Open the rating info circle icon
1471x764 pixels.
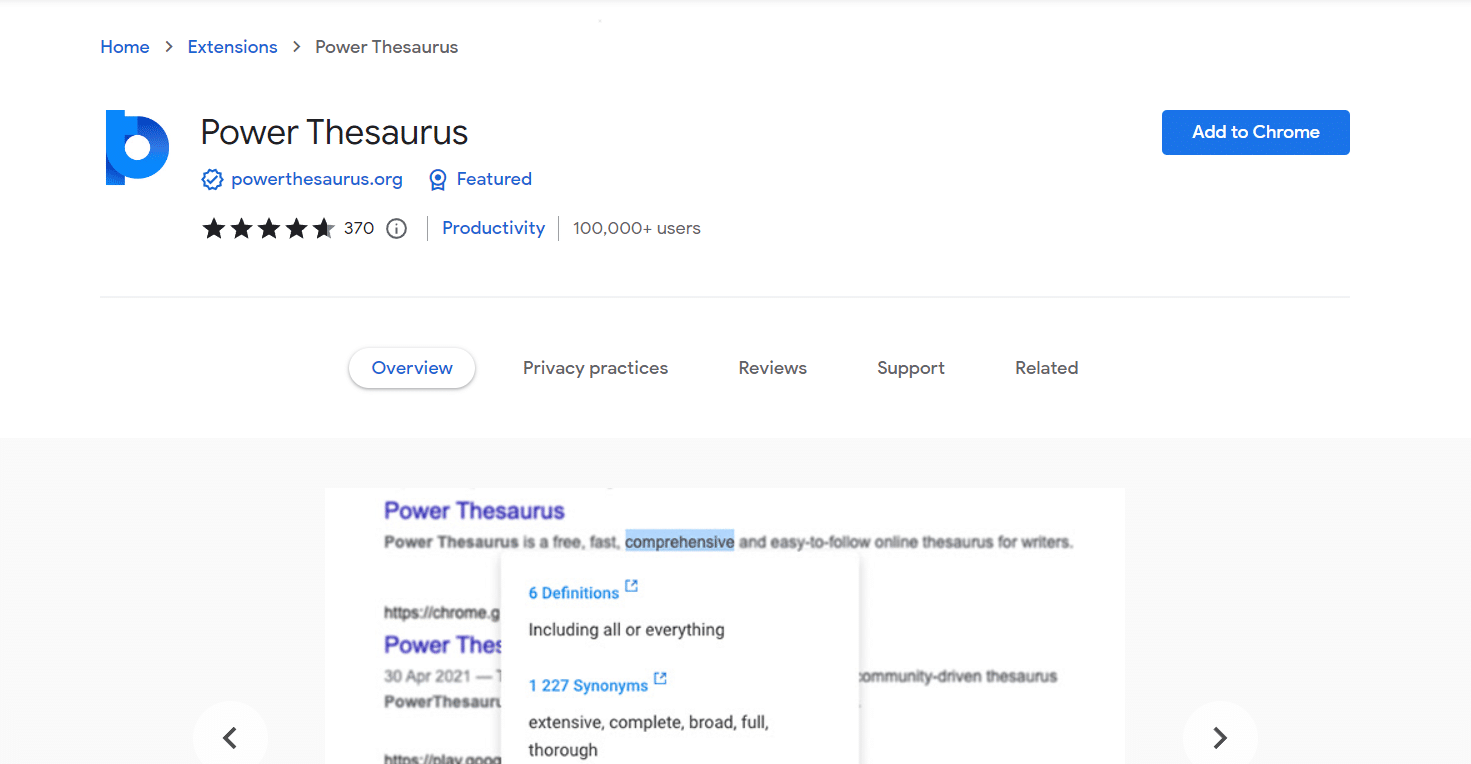tap(397, 229)
